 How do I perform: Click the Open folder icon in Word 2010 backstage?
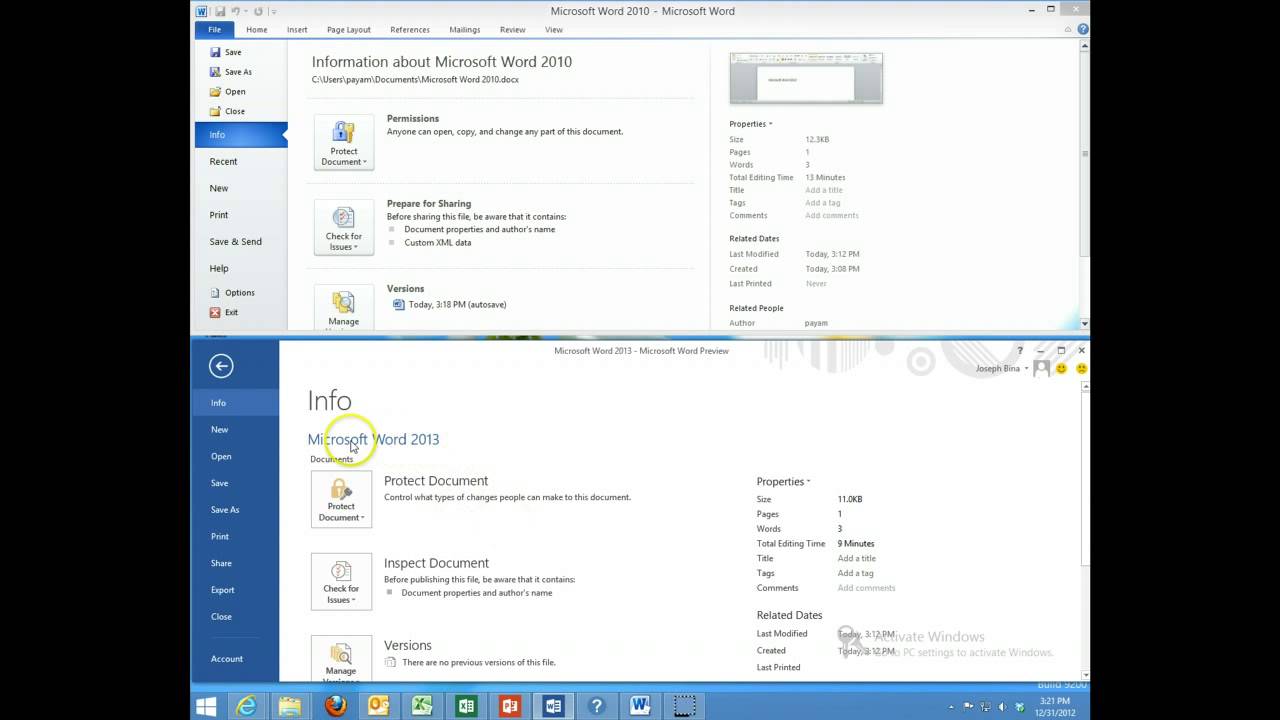(x=215, y=91)
